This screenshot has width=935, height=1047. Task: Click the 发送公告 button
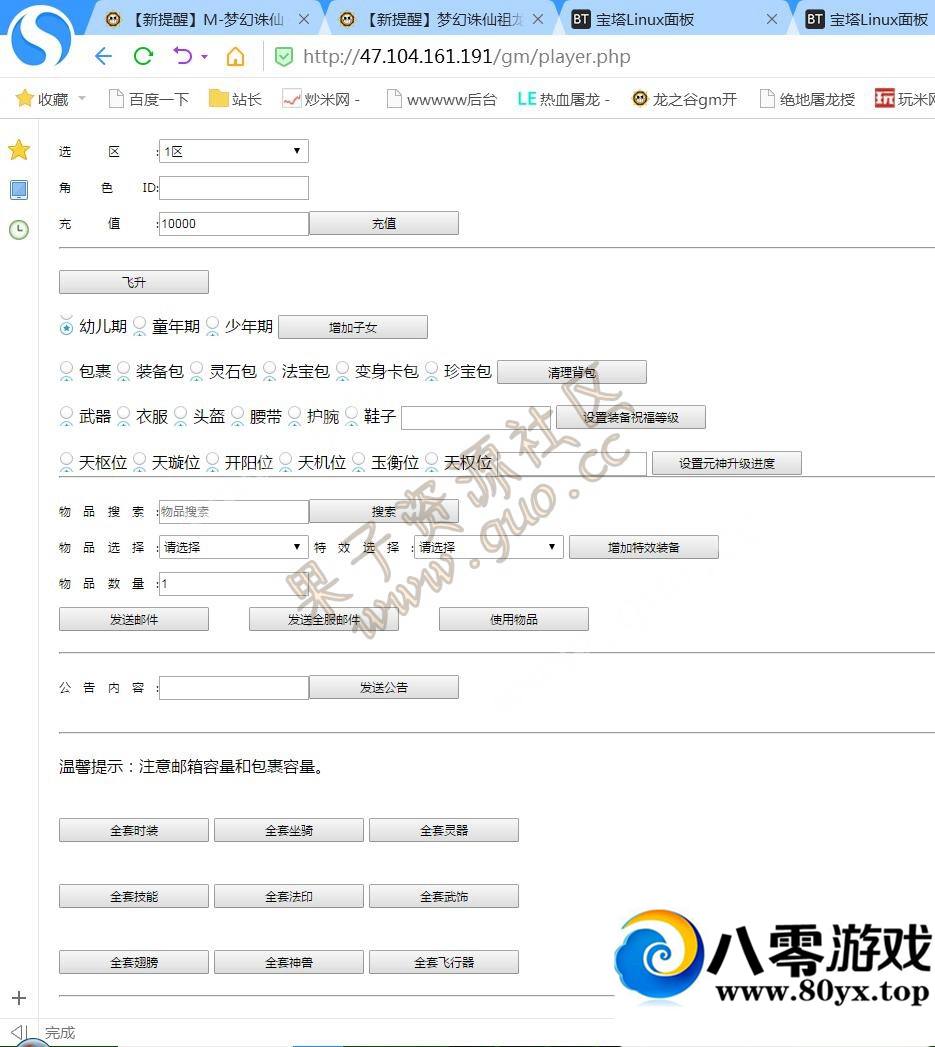(384, 687)
